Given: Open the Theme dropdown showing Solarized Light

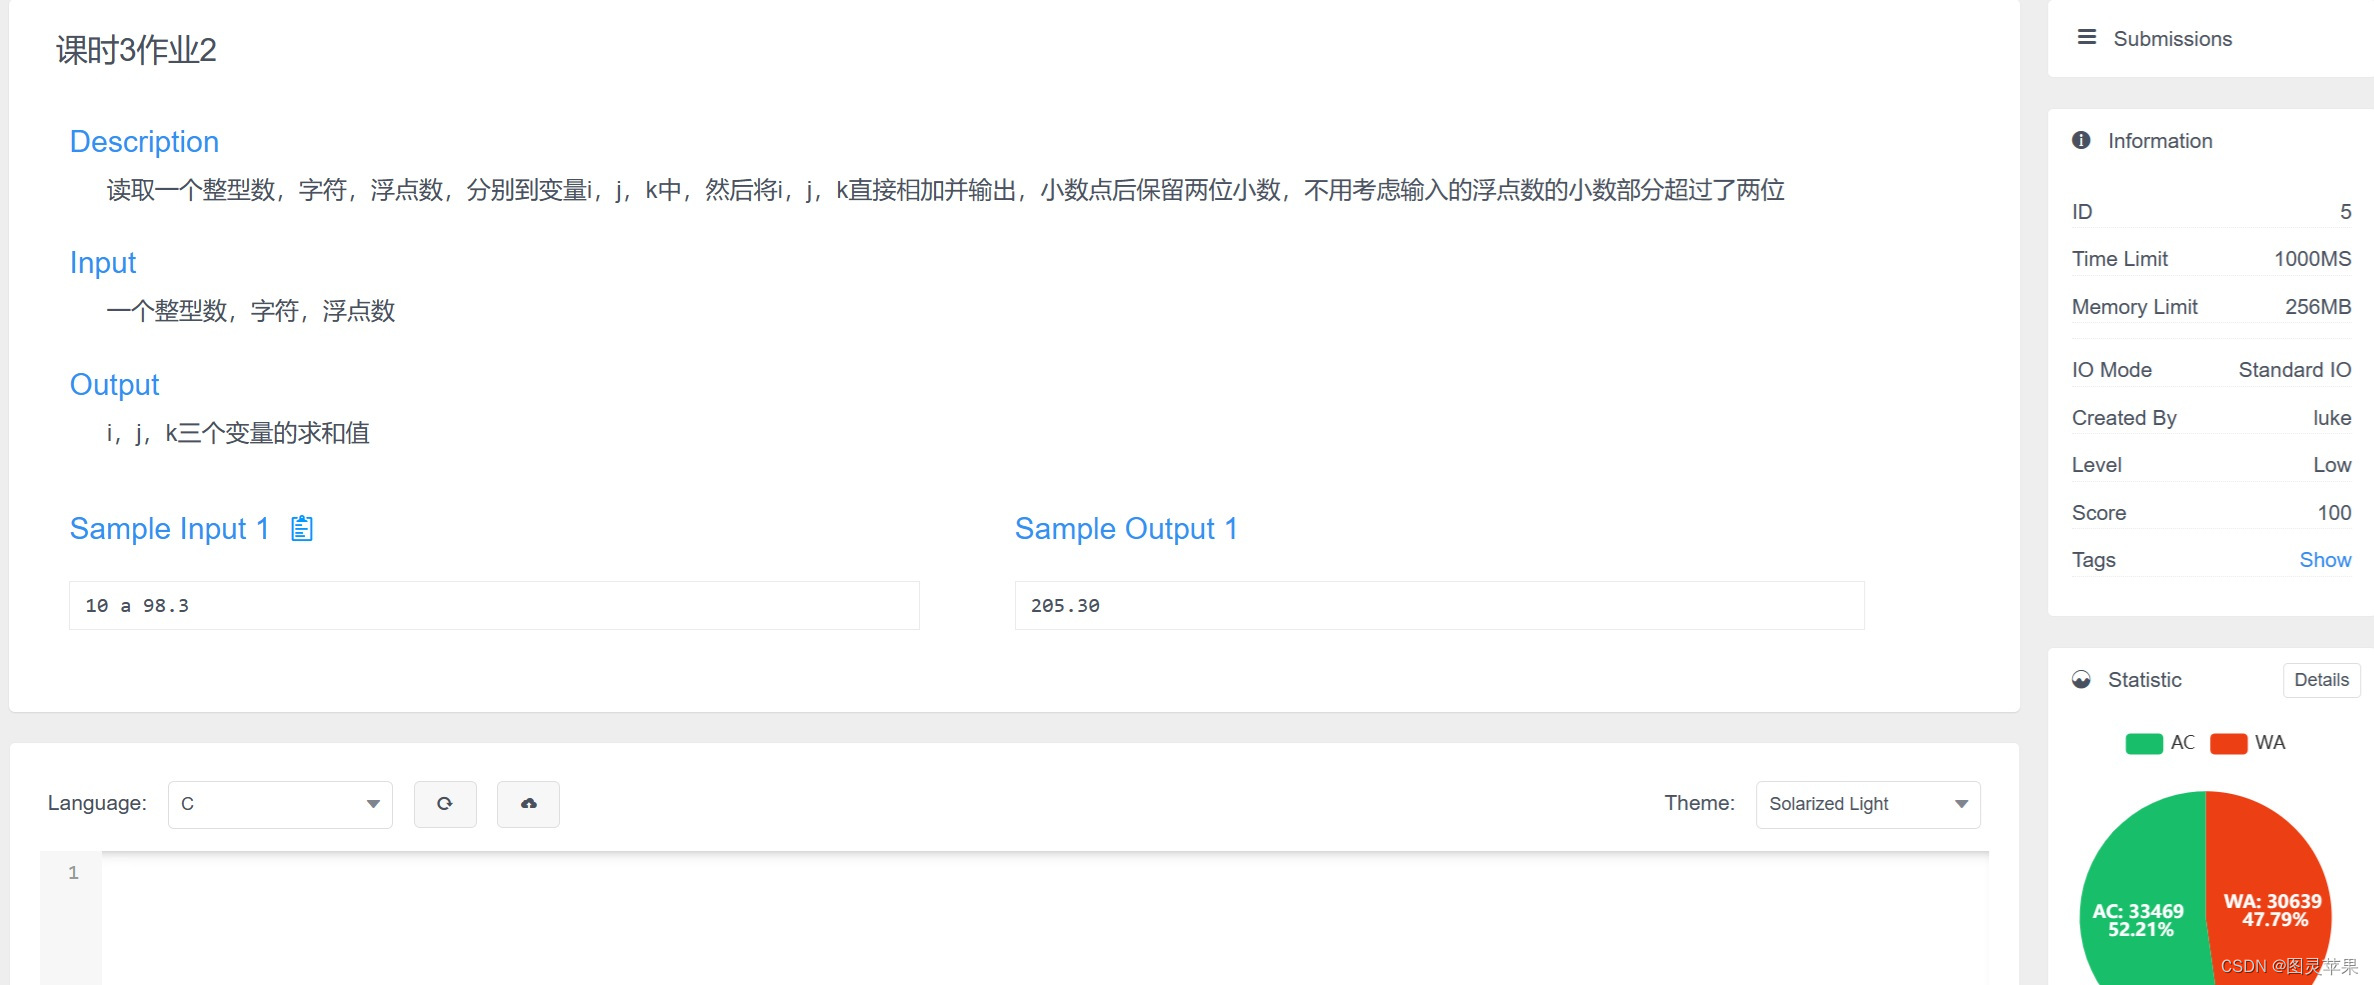Looking at the screenshot, I should coord(1868,804).
